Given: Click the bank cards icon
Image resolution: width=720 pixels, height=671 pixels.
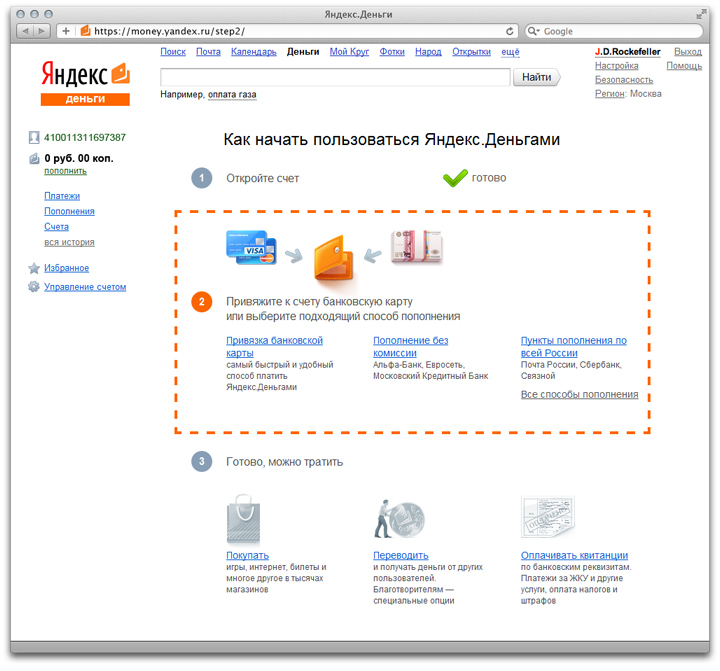Looking at the screenshot, I should click(251, 247).
